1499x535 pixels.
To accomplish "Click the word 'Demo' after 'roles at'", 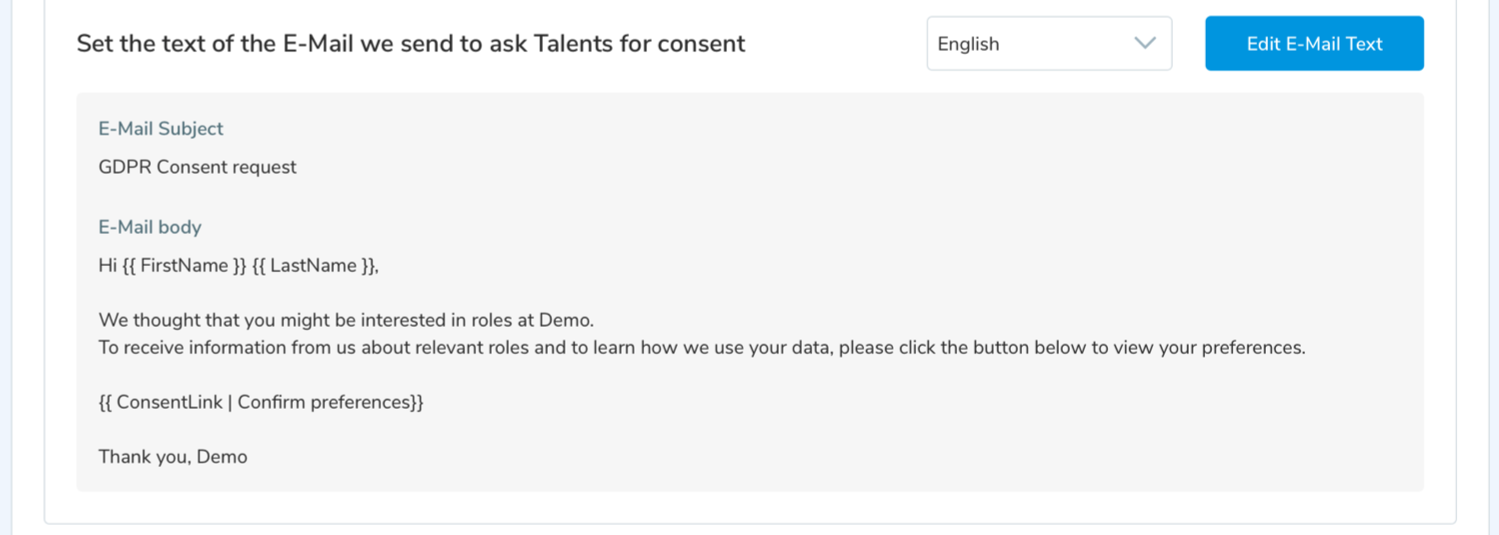I will click(565, 321).
